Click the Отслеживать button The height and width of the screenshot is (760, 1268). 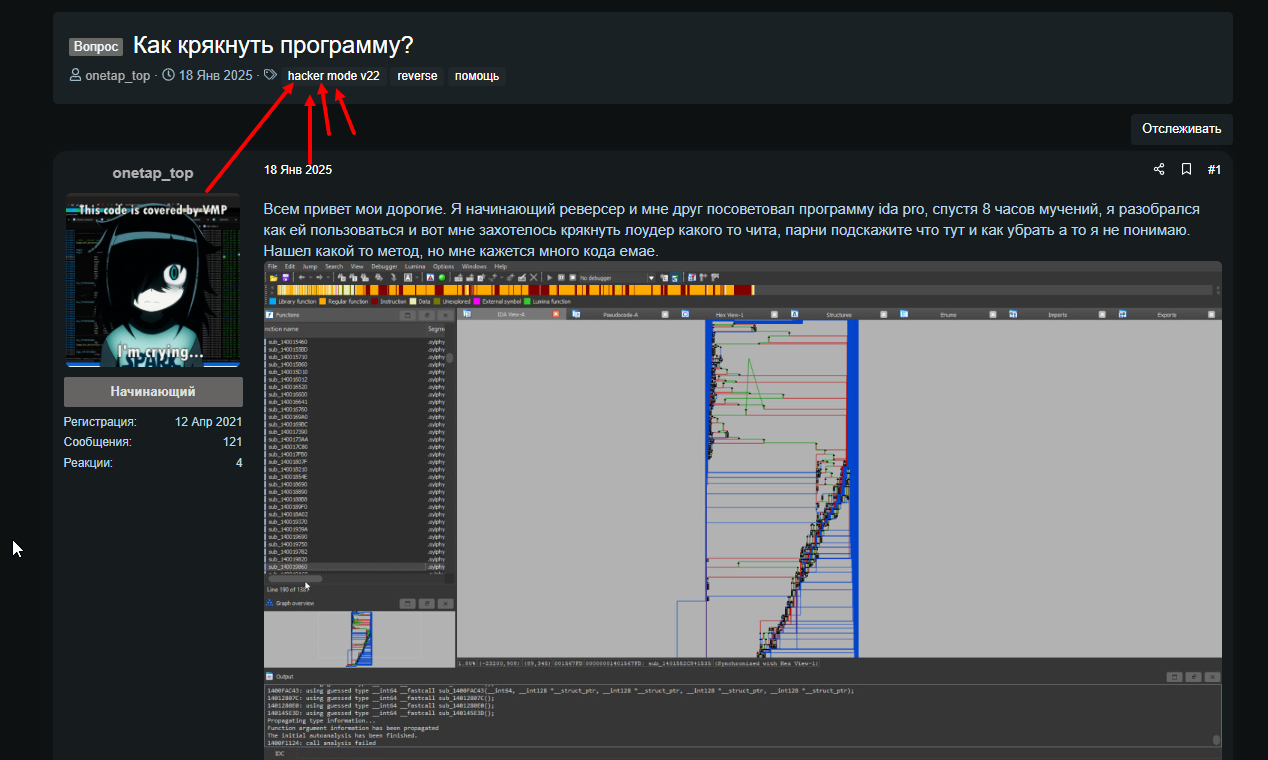tap(1182, 129)
